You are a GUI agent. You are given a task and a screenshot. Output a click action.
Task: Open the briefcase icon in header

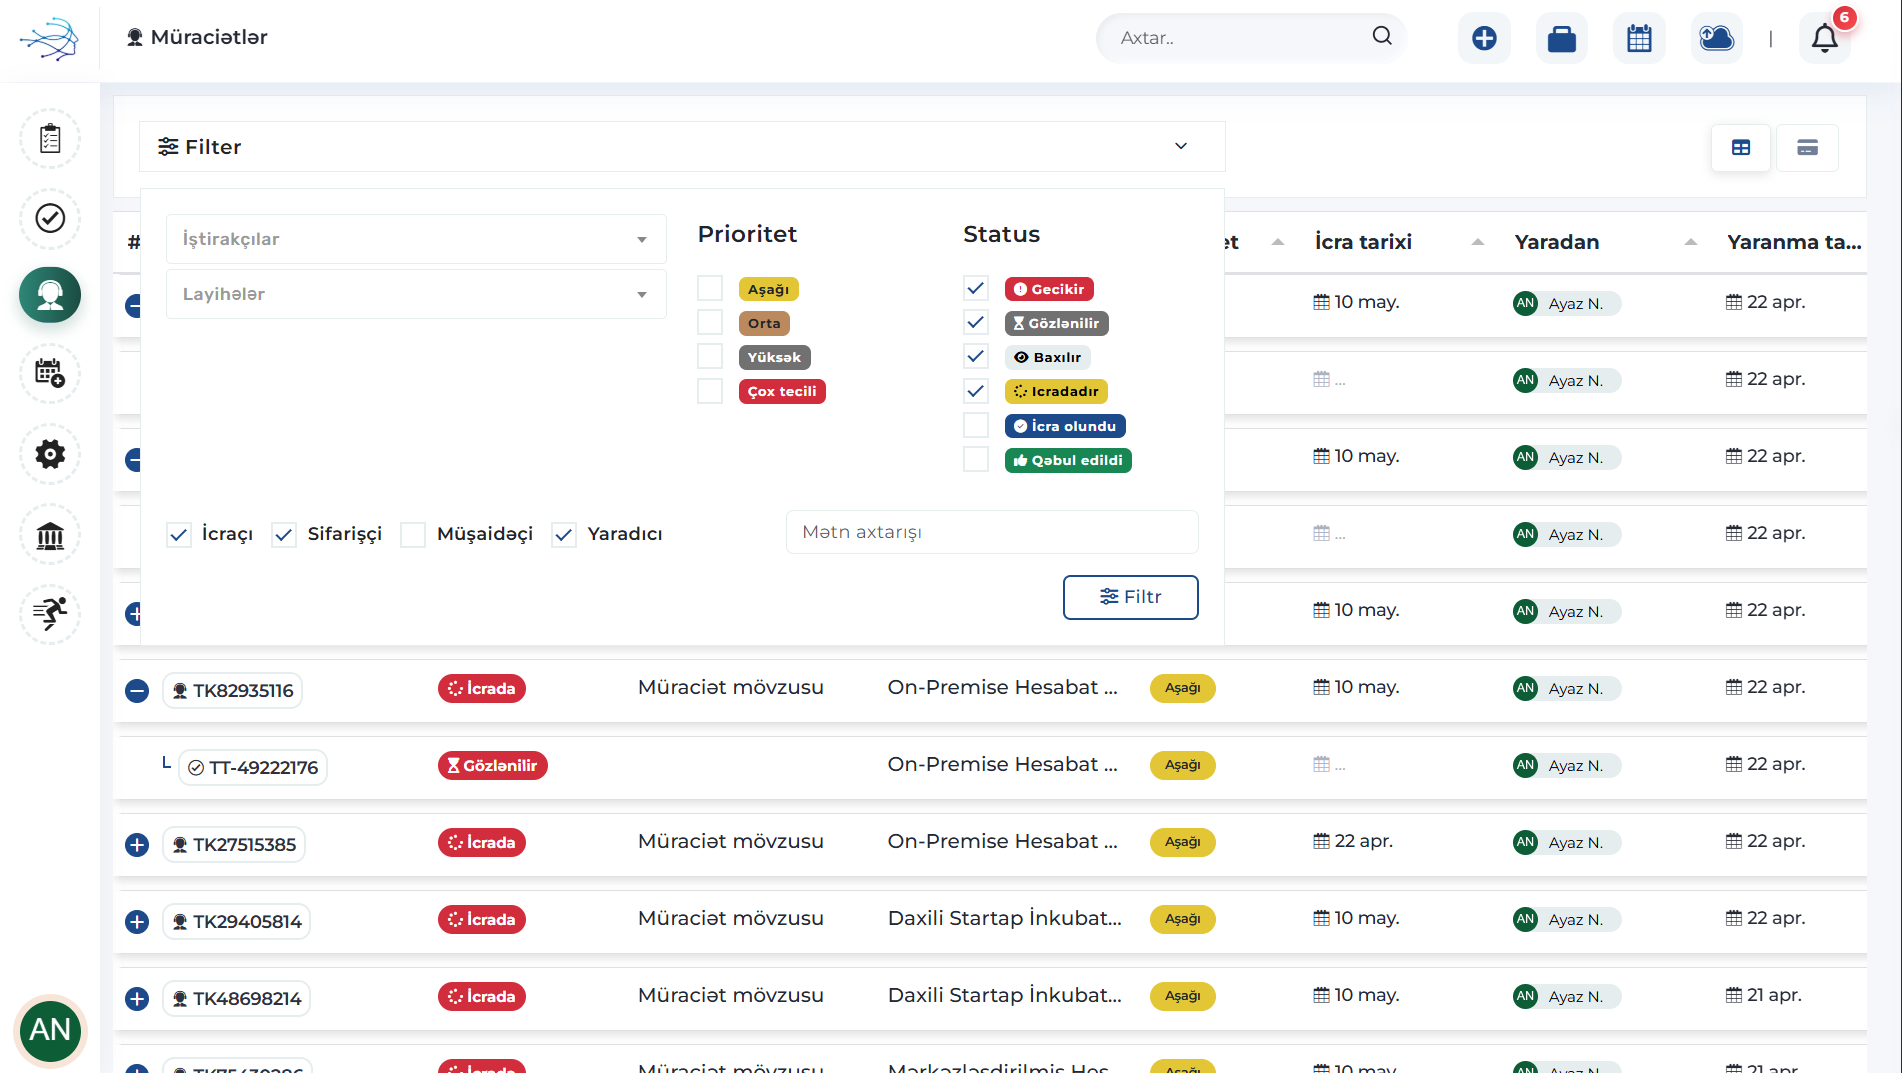click(x=1562, y=38)
